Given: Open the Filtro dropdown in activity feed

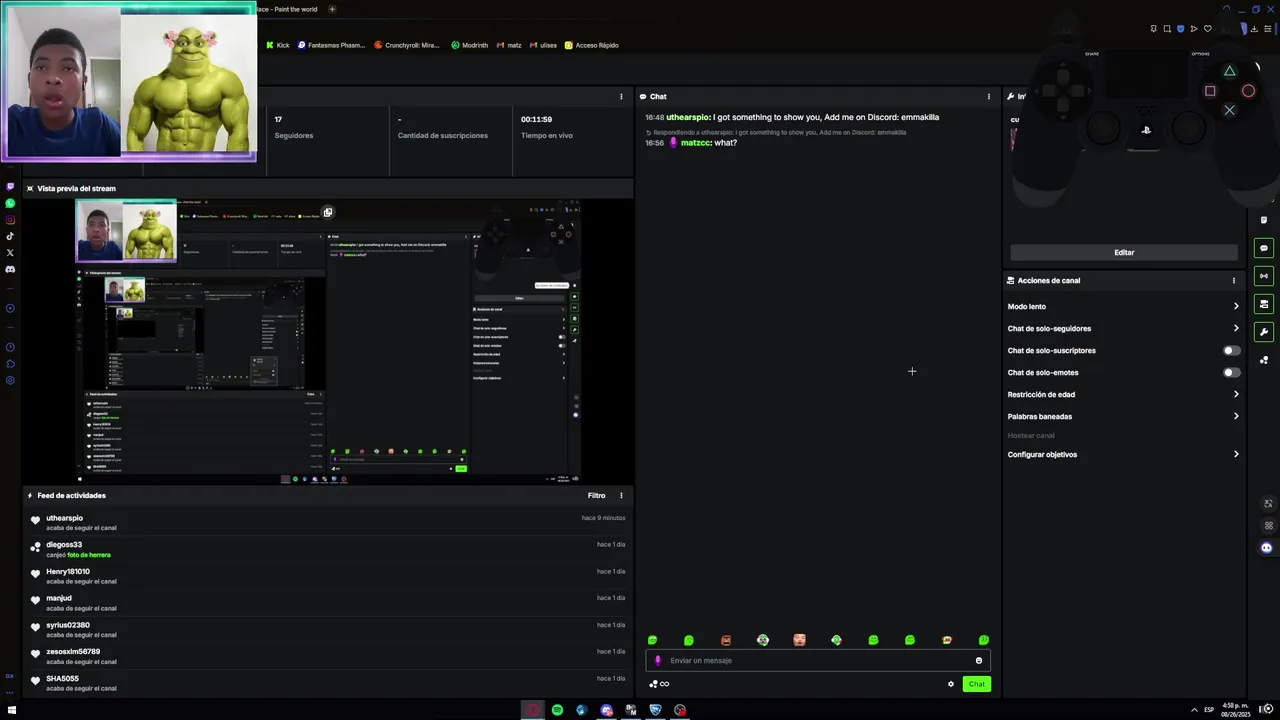Looking at the screenshot, I should point(596,495).
